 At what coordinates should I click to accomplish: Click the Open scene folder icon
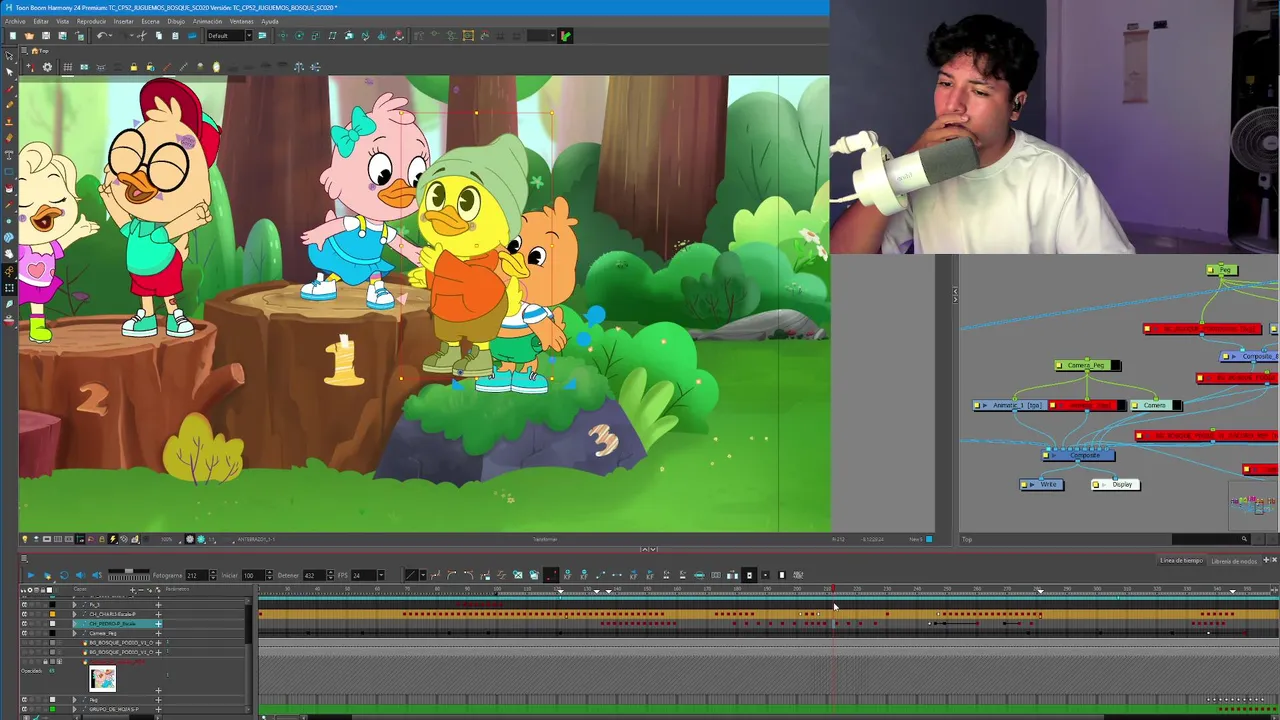29,36
